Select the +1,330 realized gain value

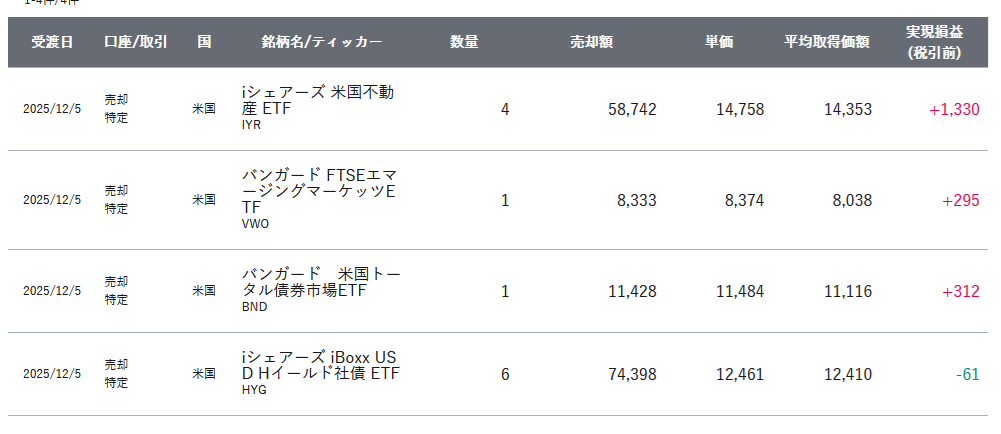click(954, 109)
